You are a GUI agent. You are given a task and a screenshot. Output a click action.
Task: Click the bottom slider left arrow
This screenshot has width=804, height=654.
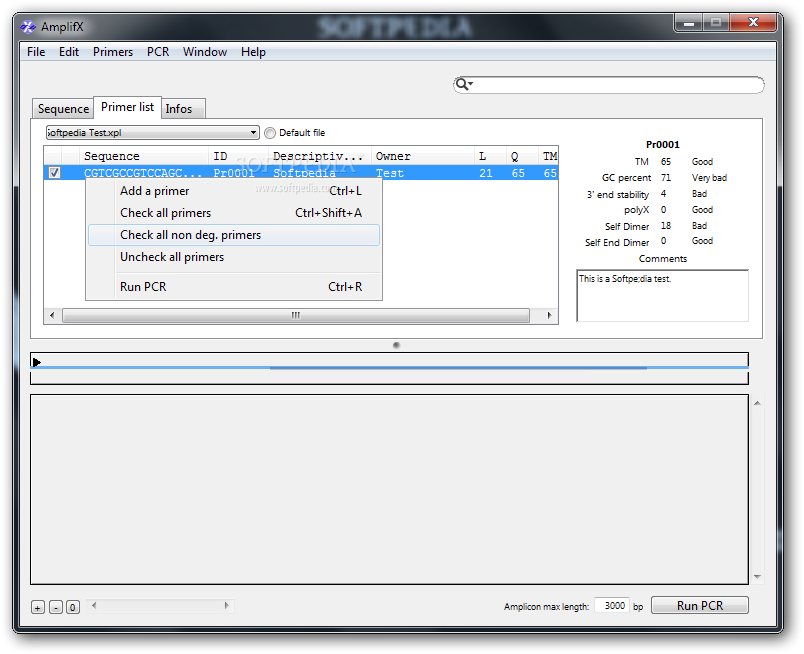[94, 606]
